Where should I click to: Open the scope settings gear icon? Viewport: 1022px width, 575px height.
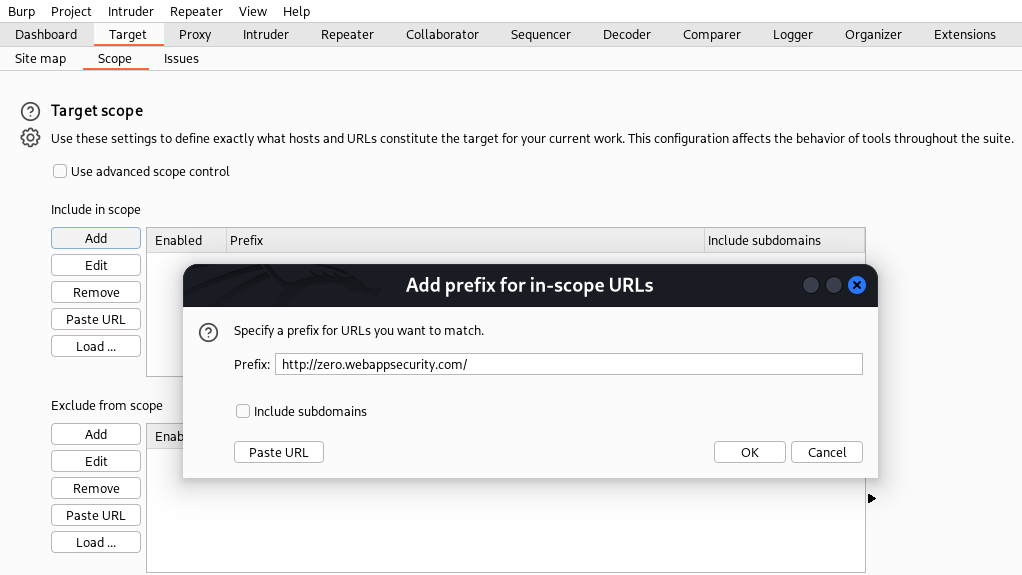[x=30, y=138]
